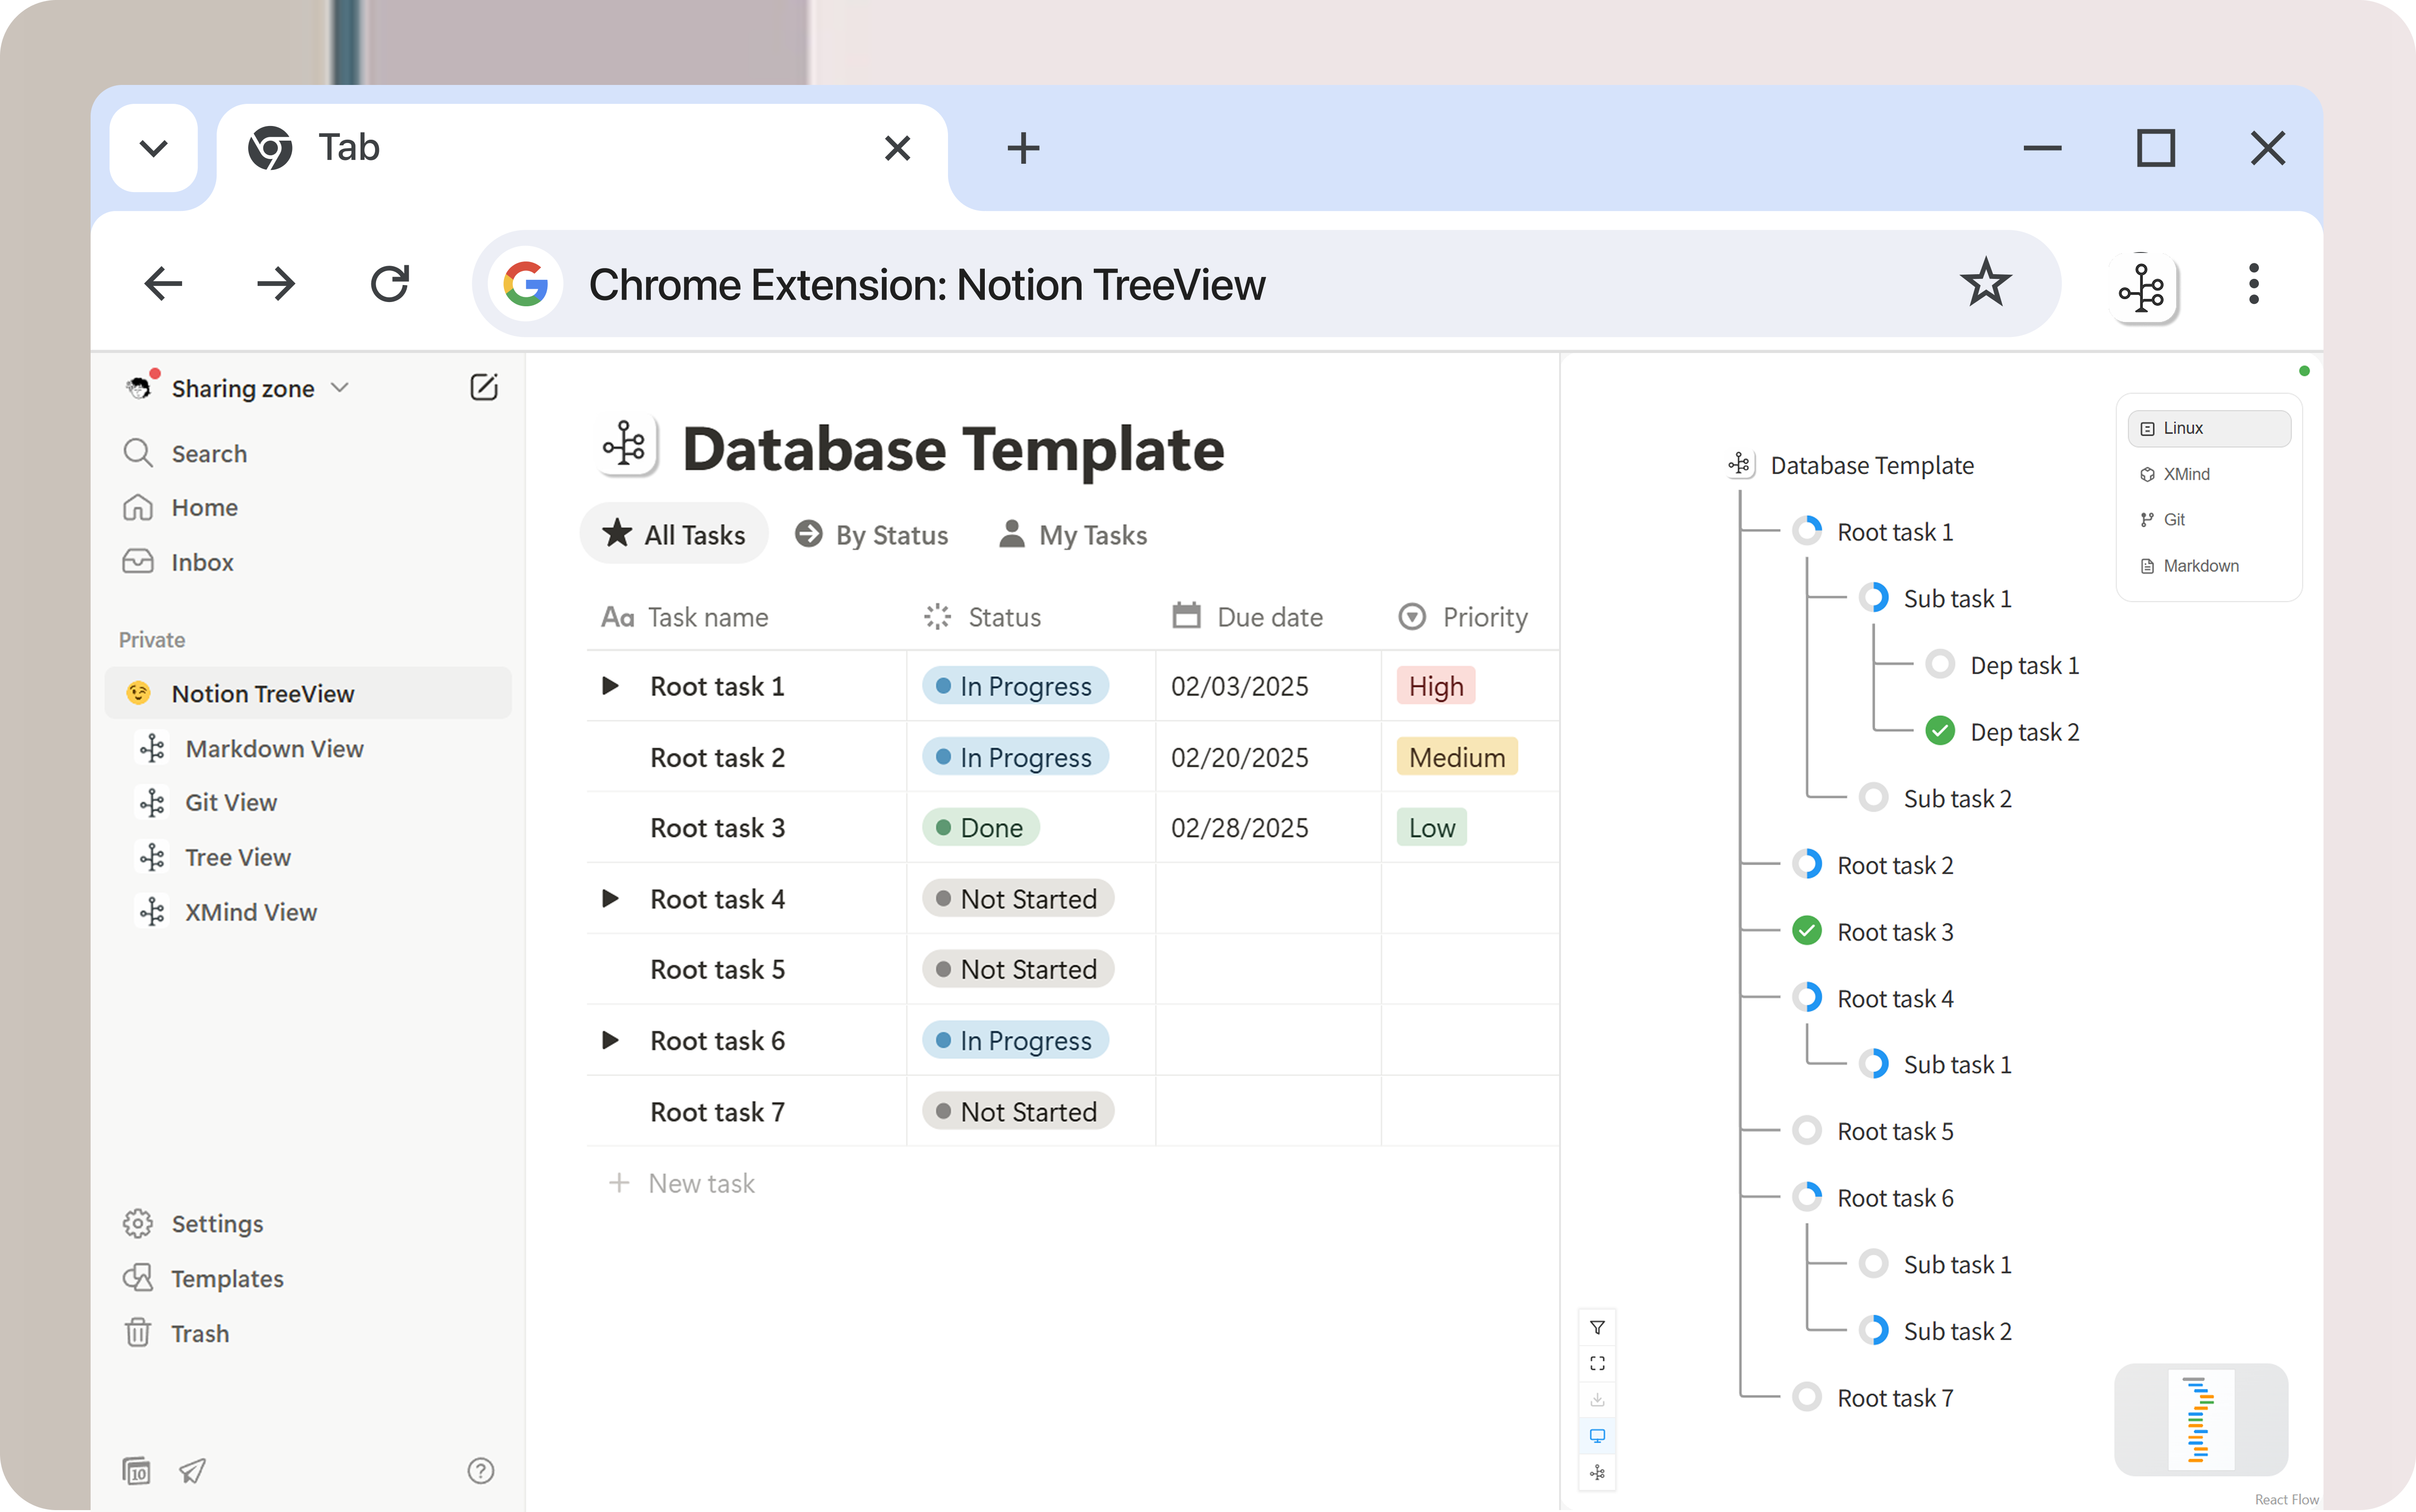This screenshot has height=1512, width=2416.
Task: Toggle Dep task 2 green check status circle
Action: click(x=1940, y=731)
